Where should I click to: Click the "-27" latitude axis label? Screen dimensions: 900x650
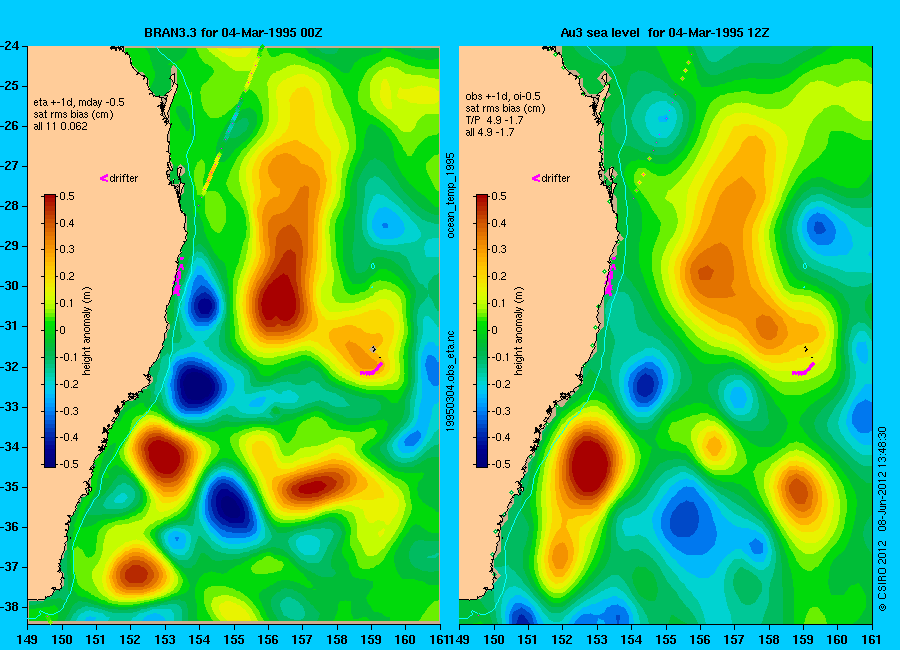9,166
